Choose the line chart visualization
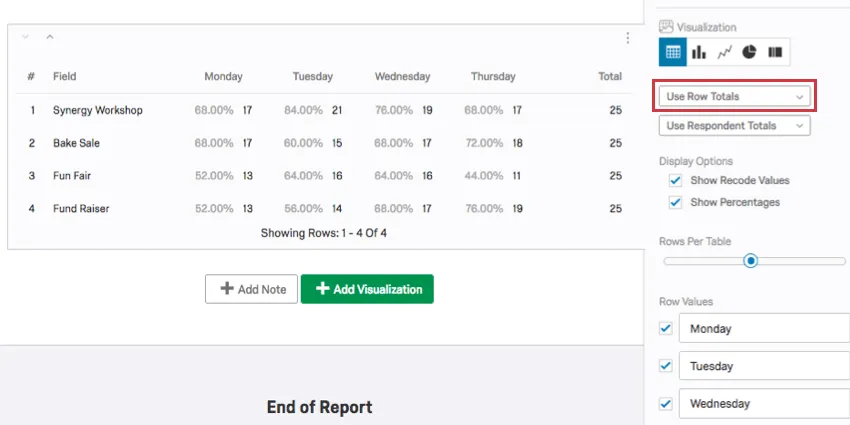Screen dimensions: 850x425 coord(724,52)
